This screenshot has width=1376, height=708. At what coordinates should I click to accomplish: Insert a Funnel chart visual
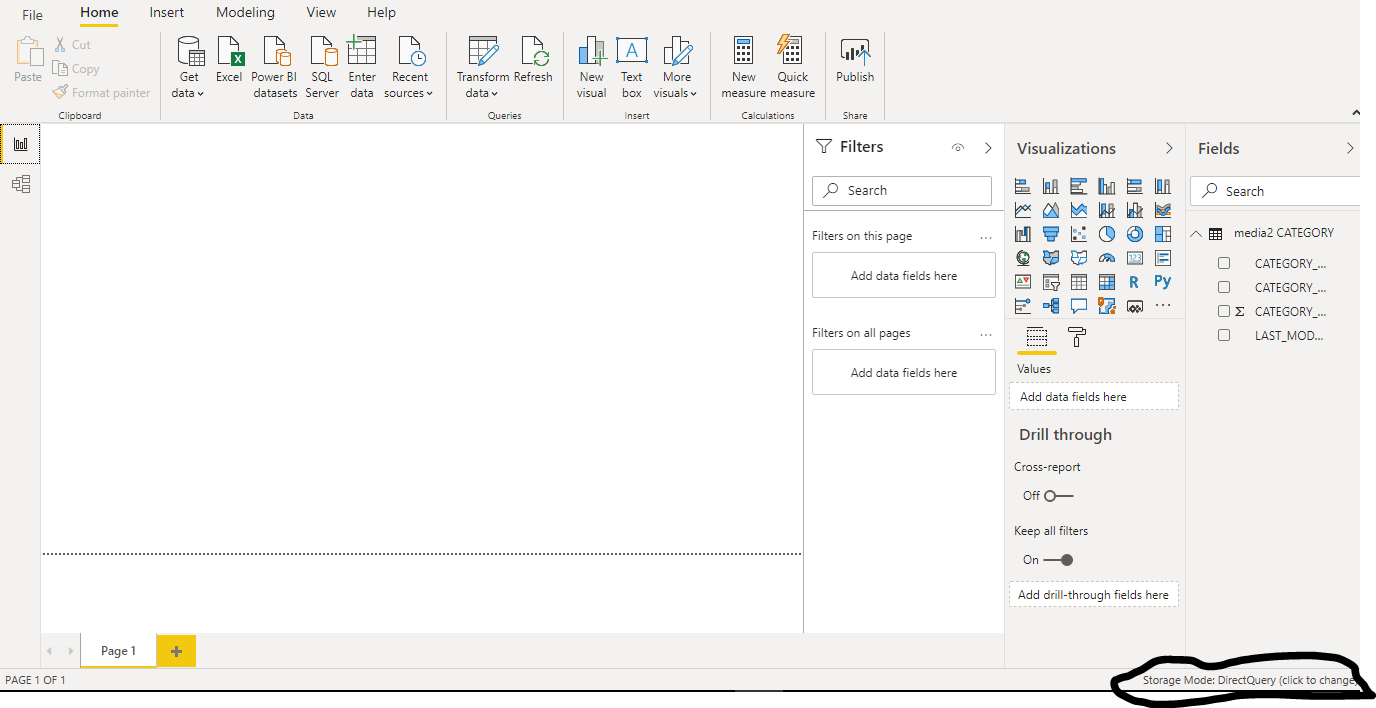coord(1050,234)
